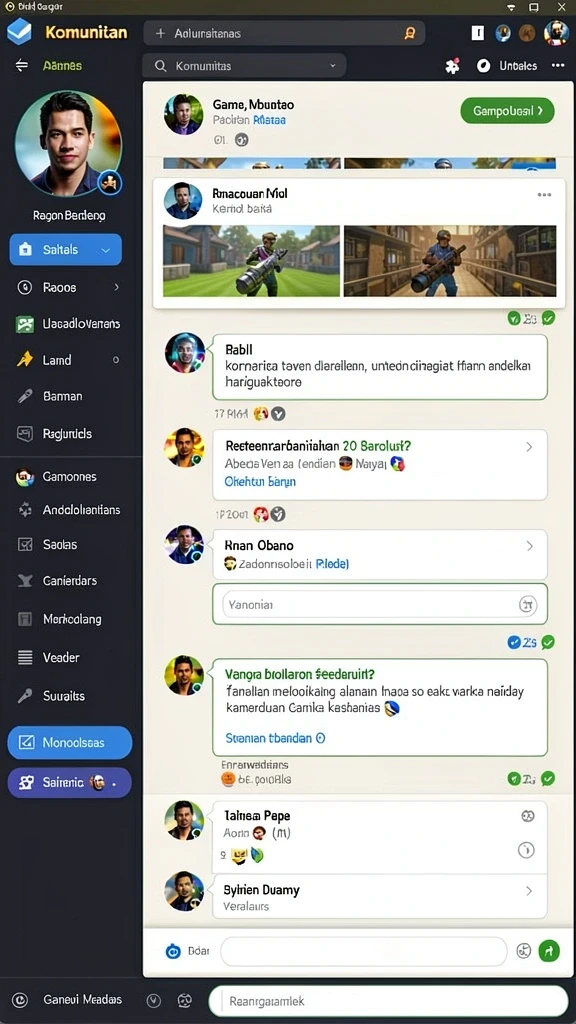Screen dimensions: 576x1024
Task: Click the Monoolsaas button
Action: coord(69,743)
